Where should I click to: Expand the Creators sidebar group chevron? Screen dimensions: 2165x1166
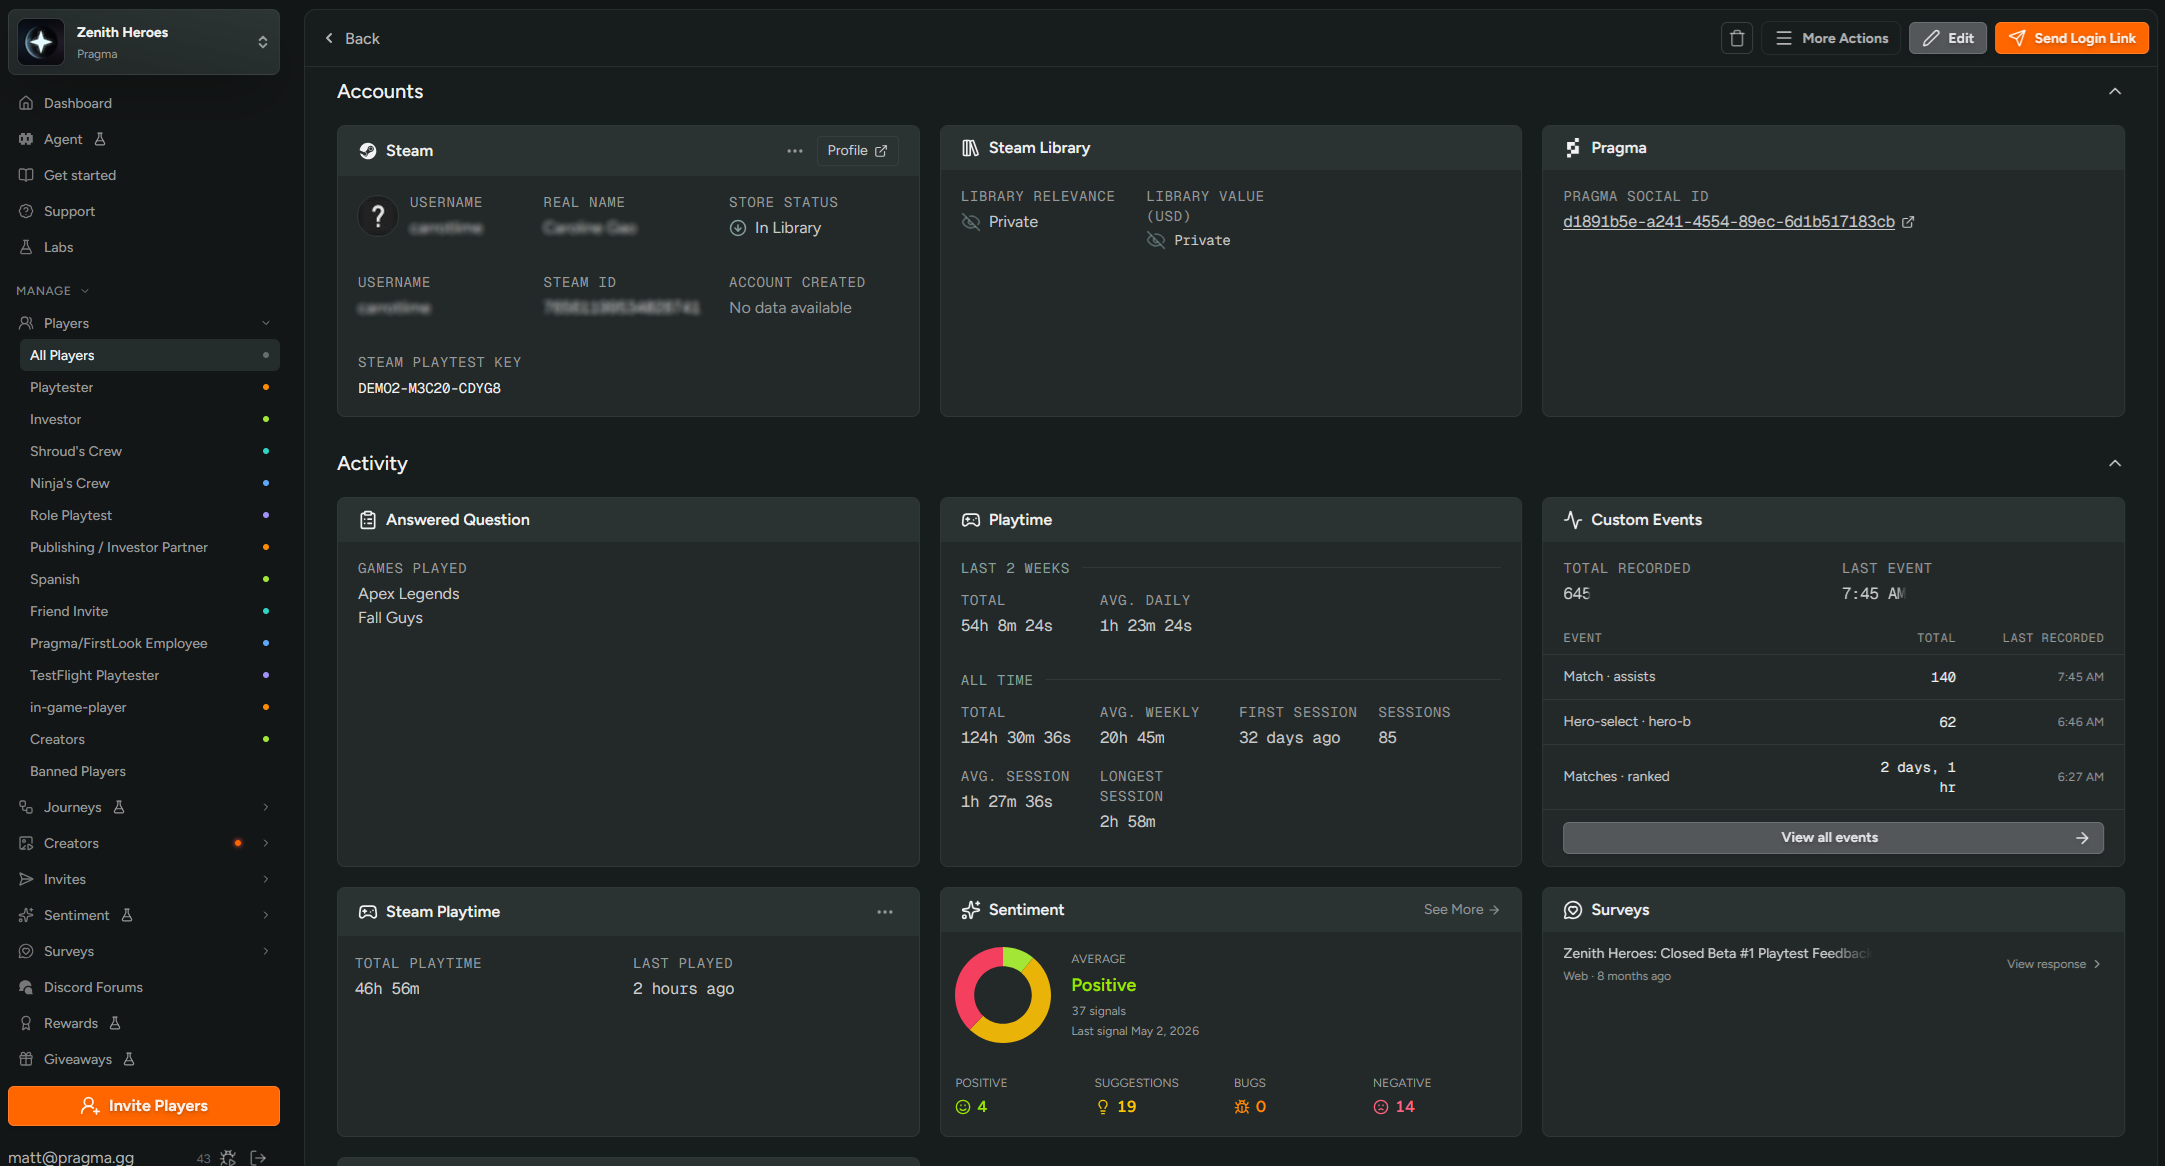coord(265,843)
